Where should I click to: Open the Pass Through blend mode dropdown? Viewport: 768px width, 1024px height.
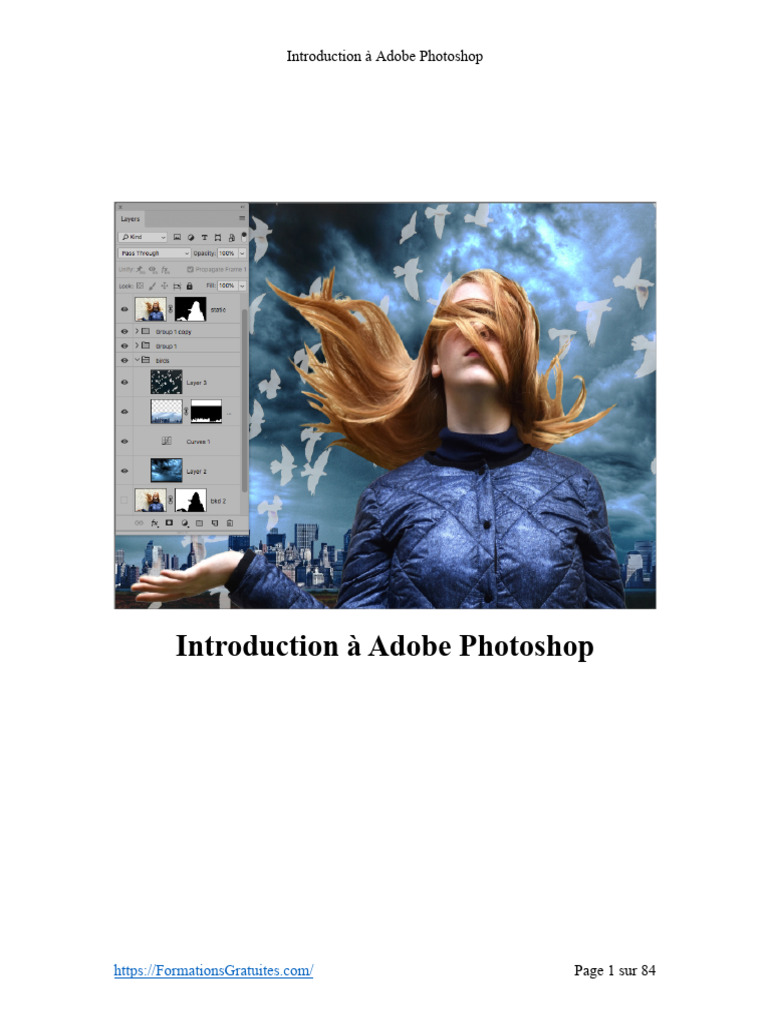point(154,253)
